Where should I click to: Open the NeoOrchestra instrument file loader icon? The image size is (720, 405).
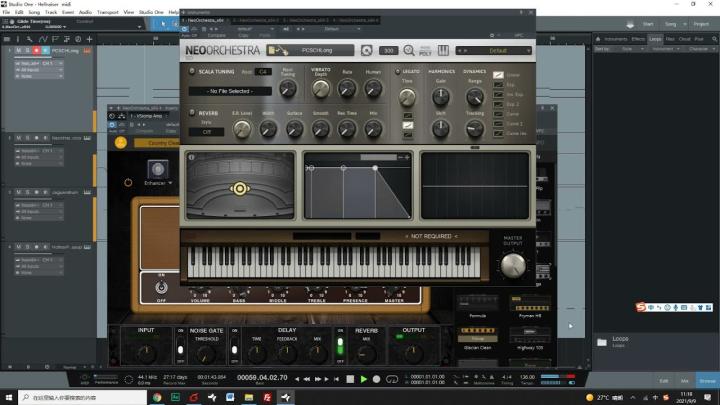pyautogui.click(x=278, y=50)
